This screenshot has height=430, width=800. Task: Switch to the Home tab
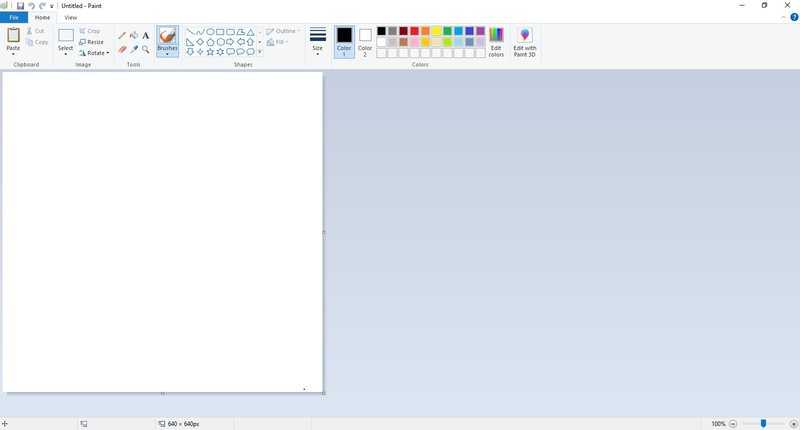[x=42, y=17]
